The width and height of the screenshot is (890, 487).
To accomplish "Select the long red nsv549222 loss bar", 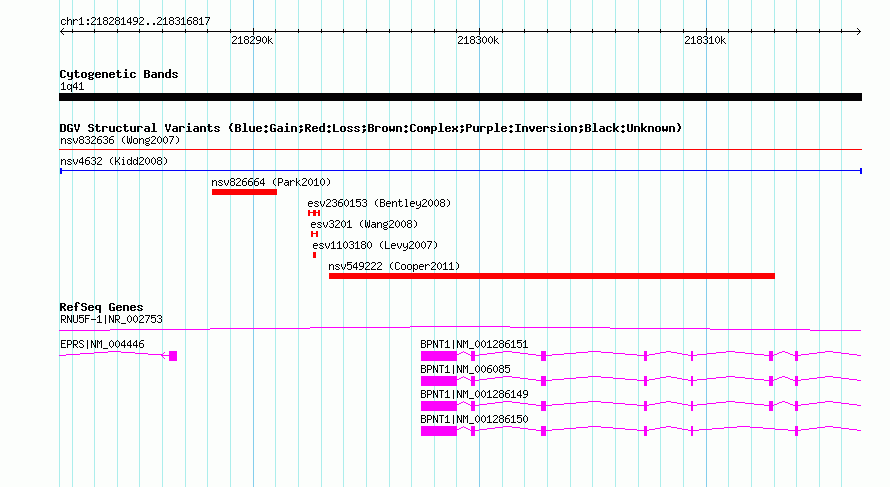I will click(552, 276).
